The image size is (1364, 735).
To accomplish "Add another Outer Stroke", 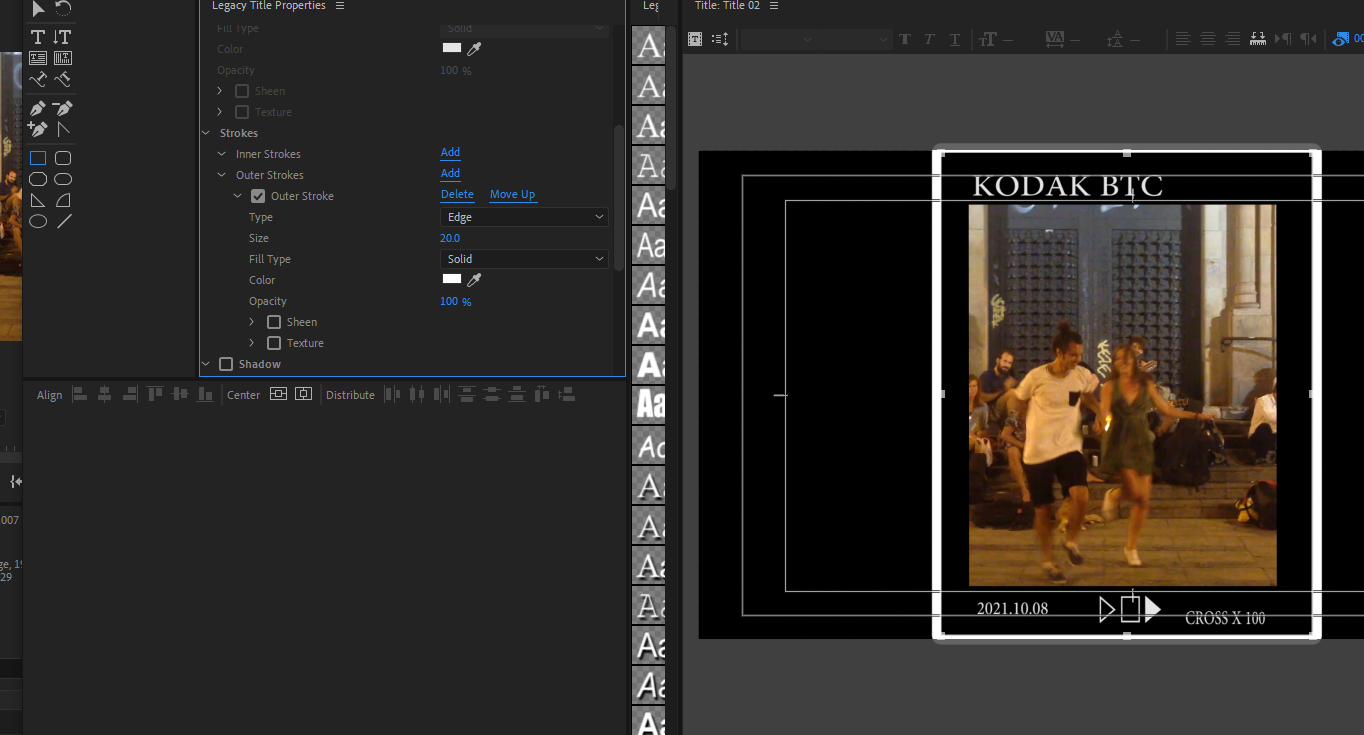I will coord(450,174).
